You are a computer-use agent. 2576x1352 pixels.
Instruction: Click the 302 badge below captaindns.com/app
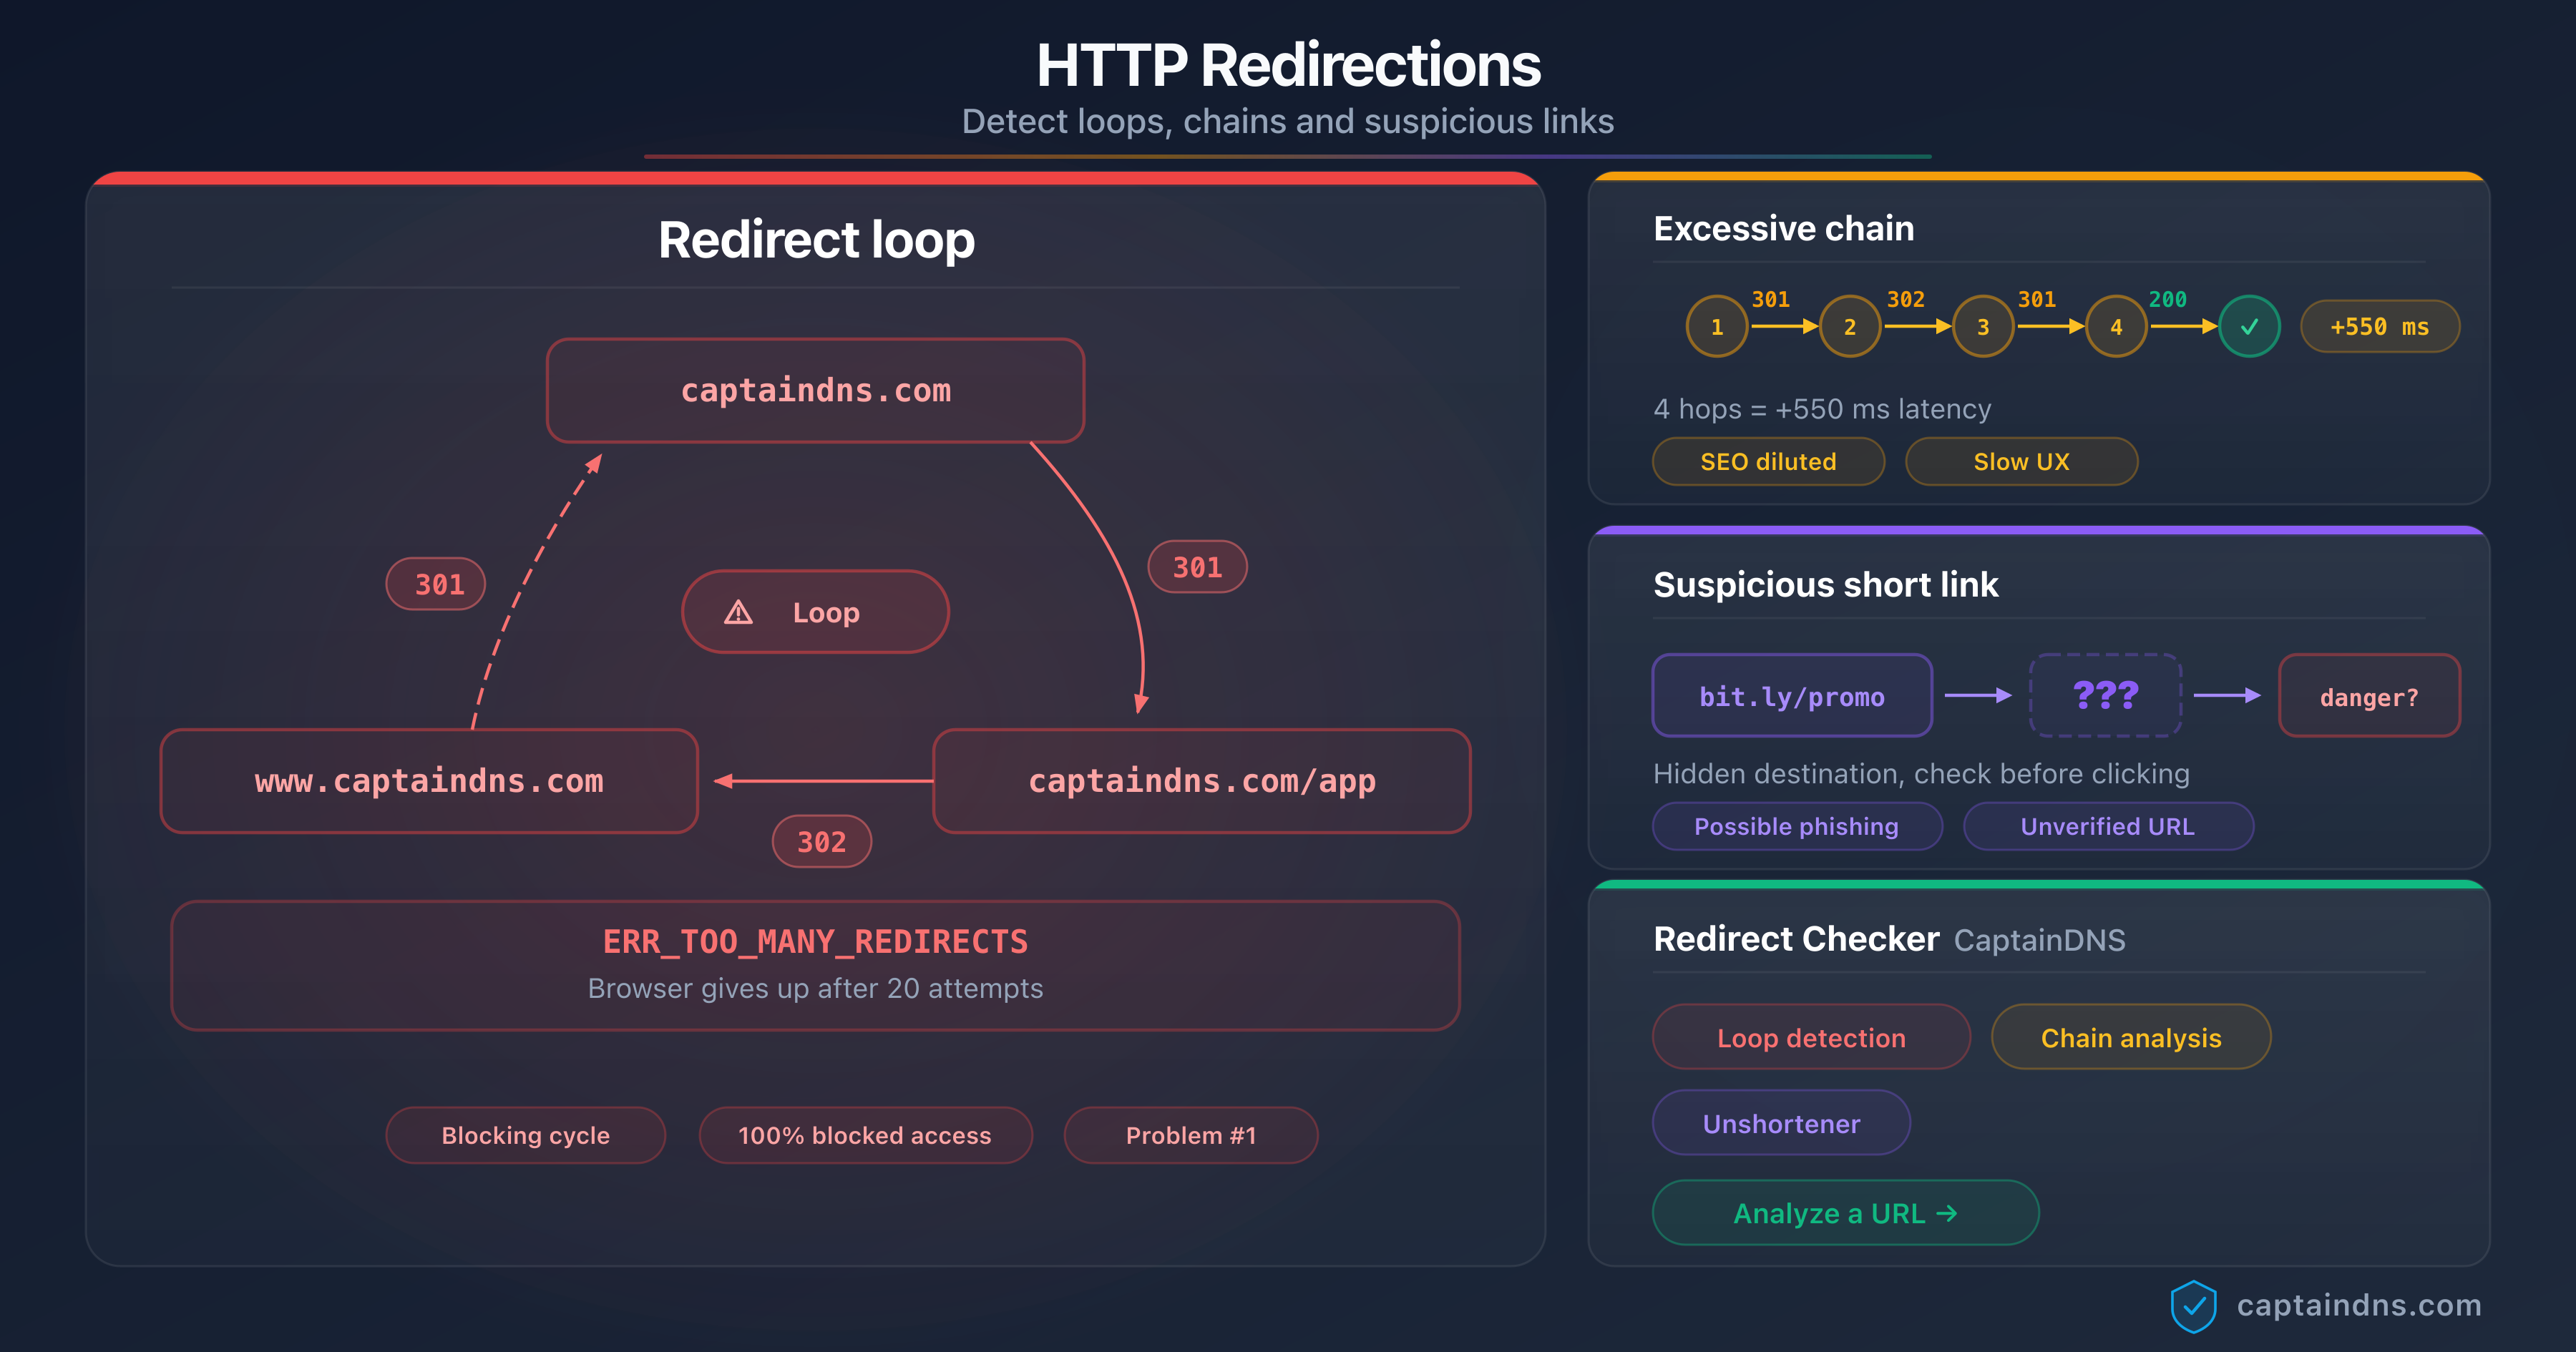(x=822, y=841)
